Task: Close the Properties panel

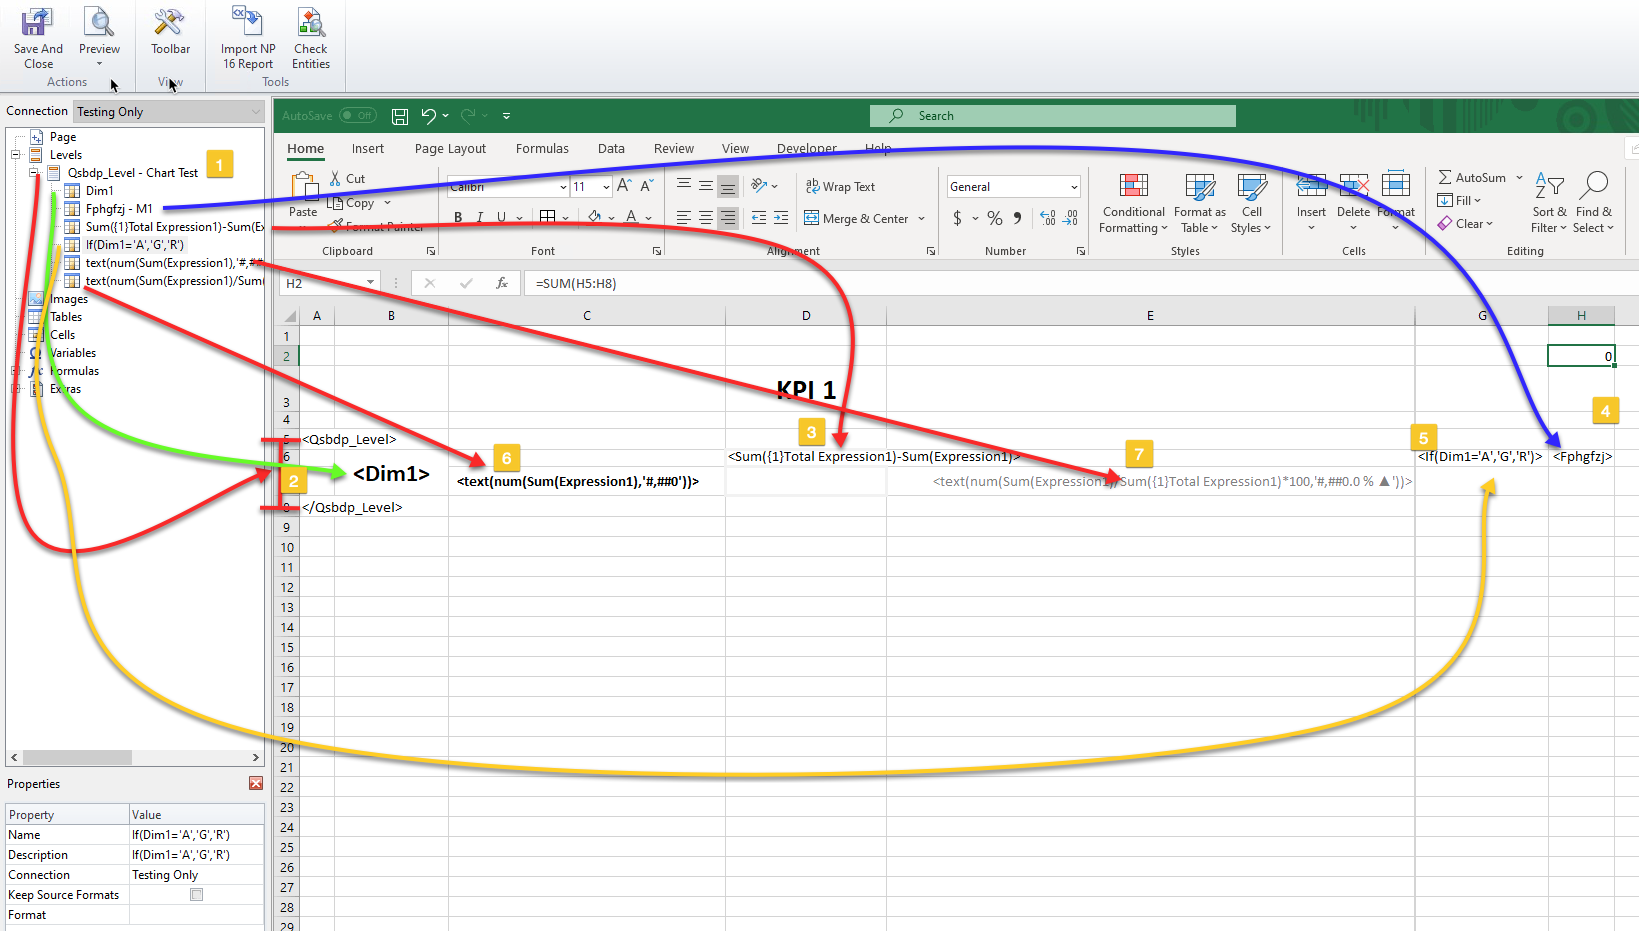Action: (x=256, y=783)
